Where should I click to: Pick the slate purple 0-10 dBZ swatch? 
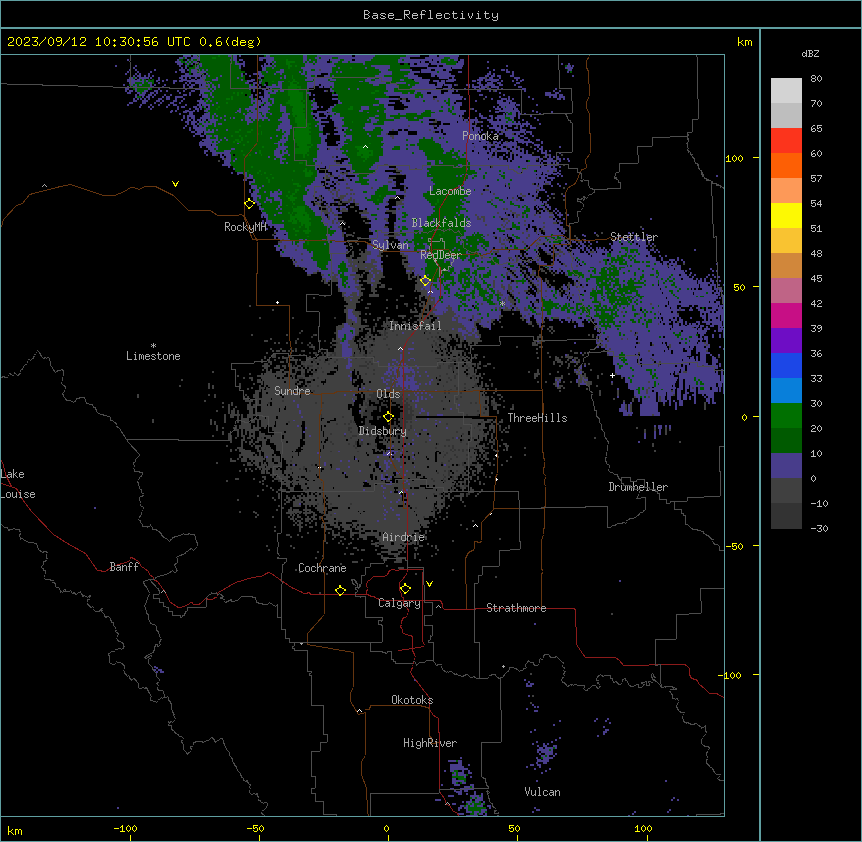coord(786,466)
